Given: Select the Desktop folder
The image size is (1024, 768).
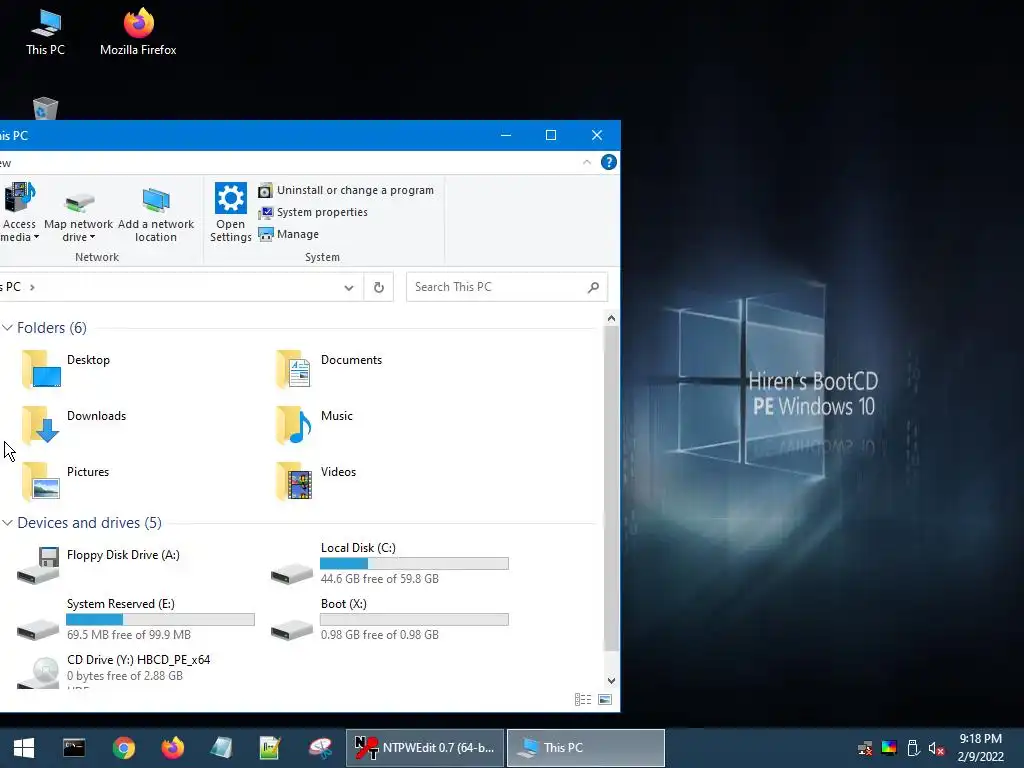Looking at the screenshot, I should 65,369.
